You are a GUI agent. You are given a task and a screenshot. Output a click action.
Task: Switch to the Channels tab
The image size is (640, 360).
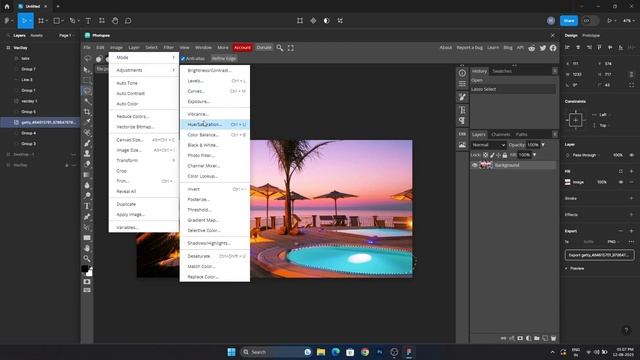tap(500, 134)
